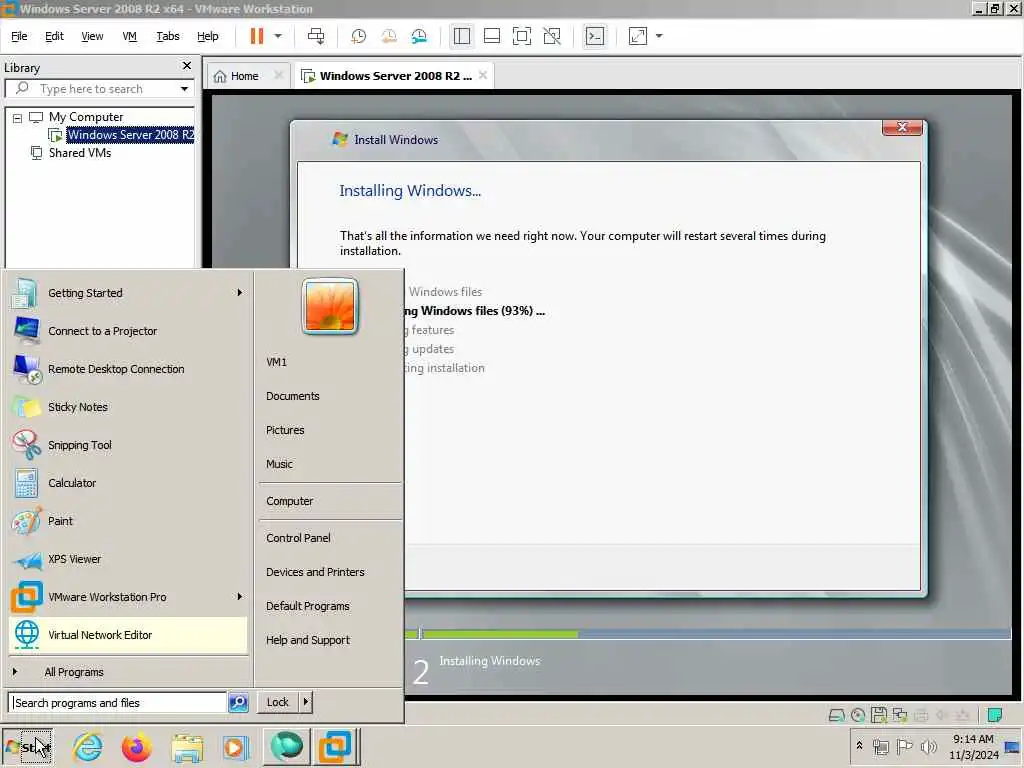The image size is (1024, 768).
Task: Select Windows Server 2008 R2 in library tree
Action: pos(131,135)
